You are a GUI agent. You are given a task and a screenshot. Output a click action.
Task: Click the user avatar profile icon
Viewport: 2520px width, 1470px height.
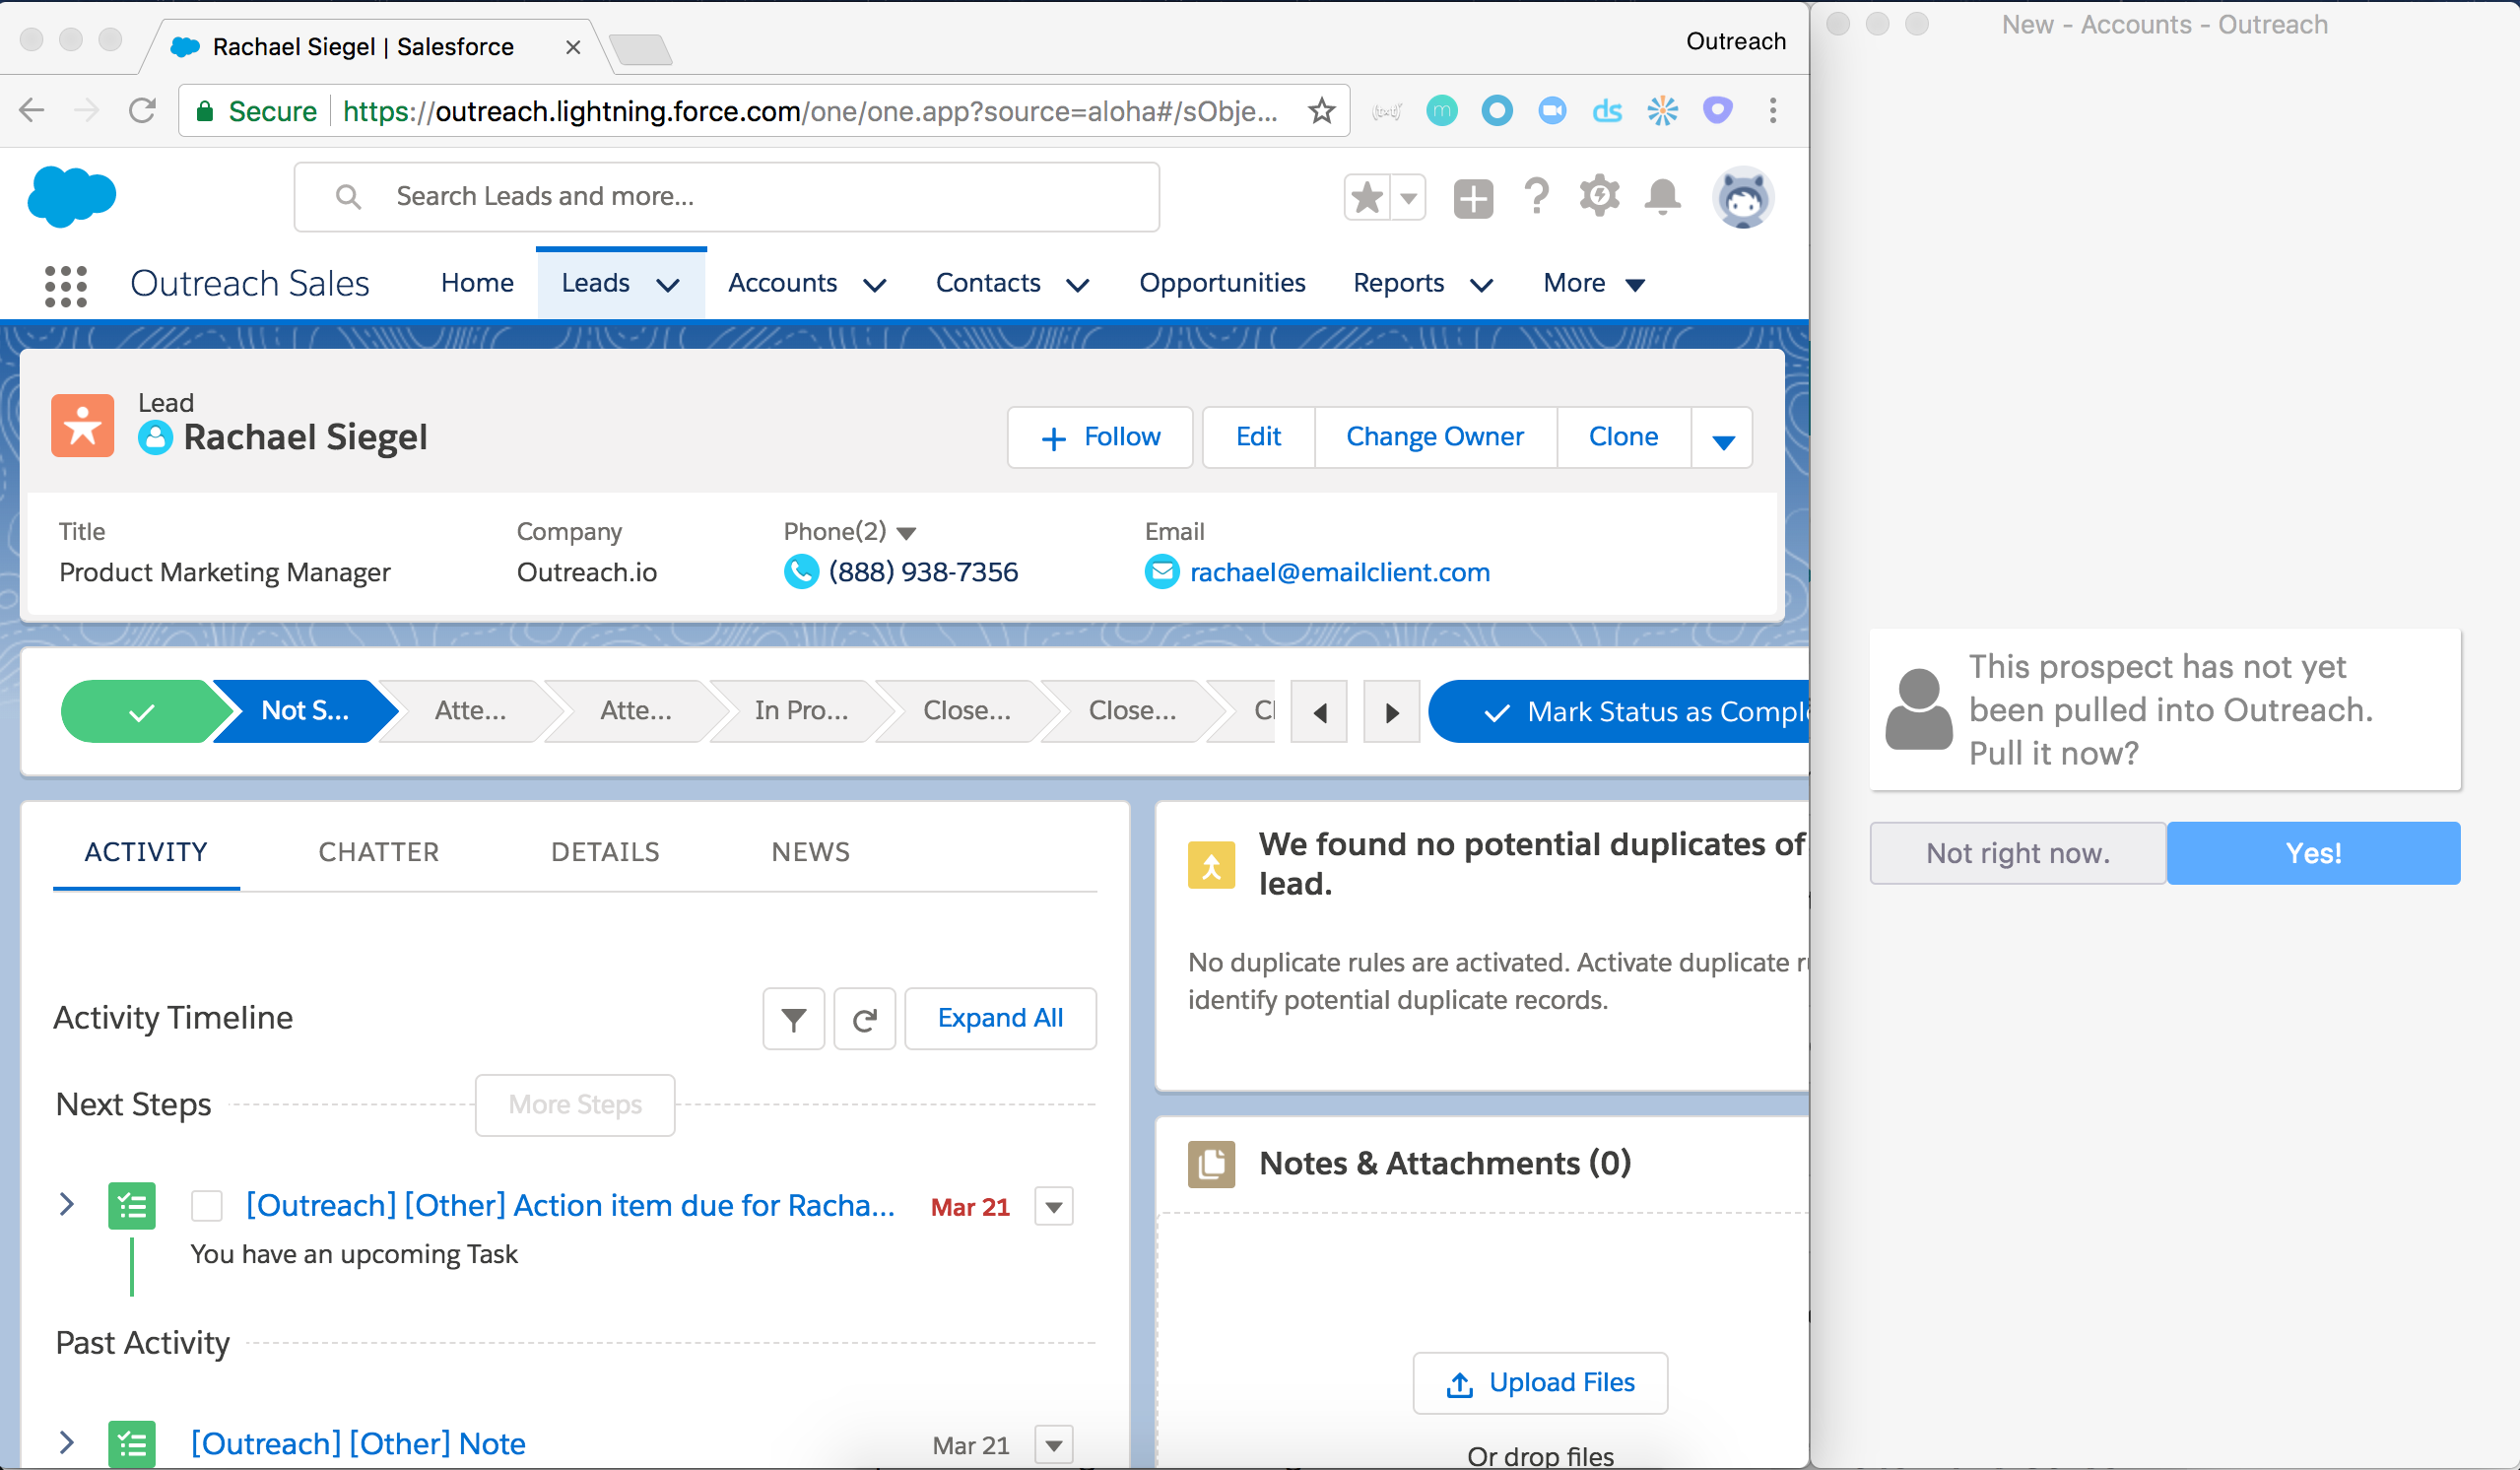tap(1743, 198)
